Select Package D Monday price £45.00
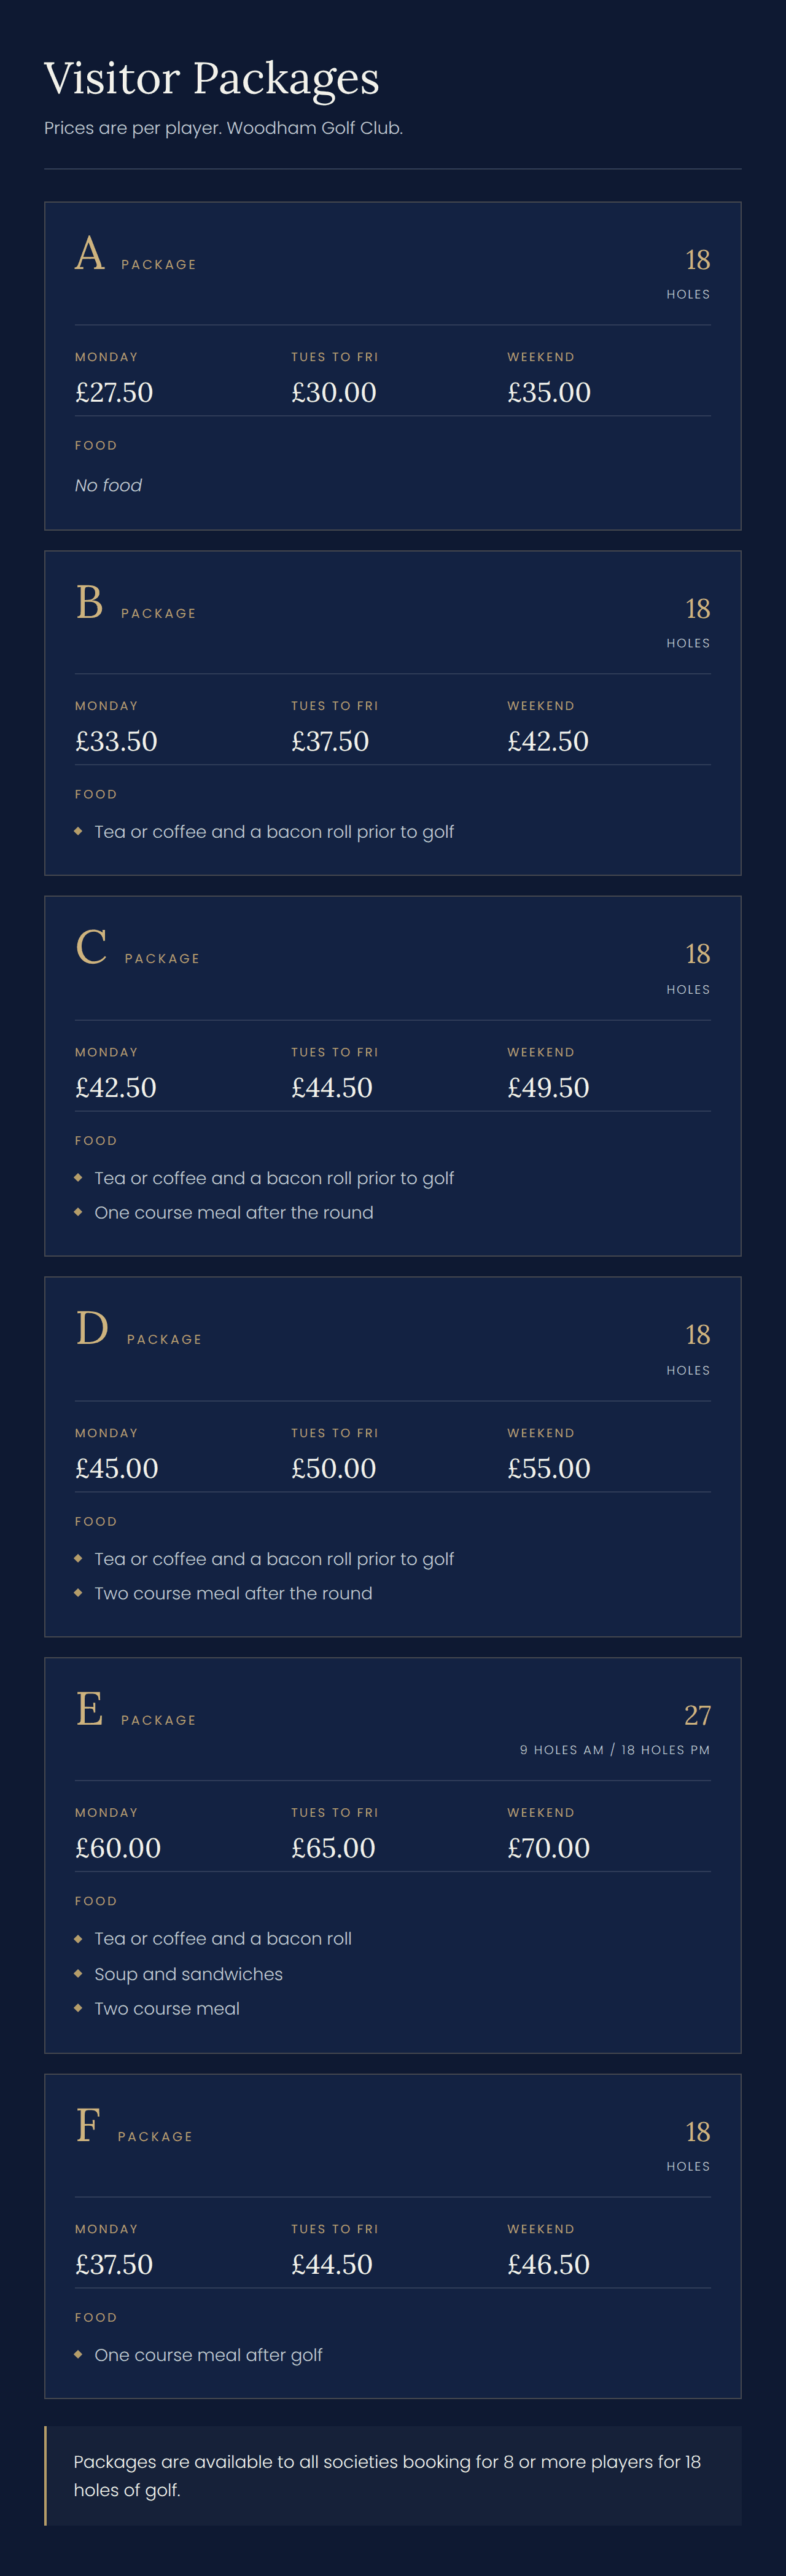This screenshot has height=2576, width=786. 117,1468
